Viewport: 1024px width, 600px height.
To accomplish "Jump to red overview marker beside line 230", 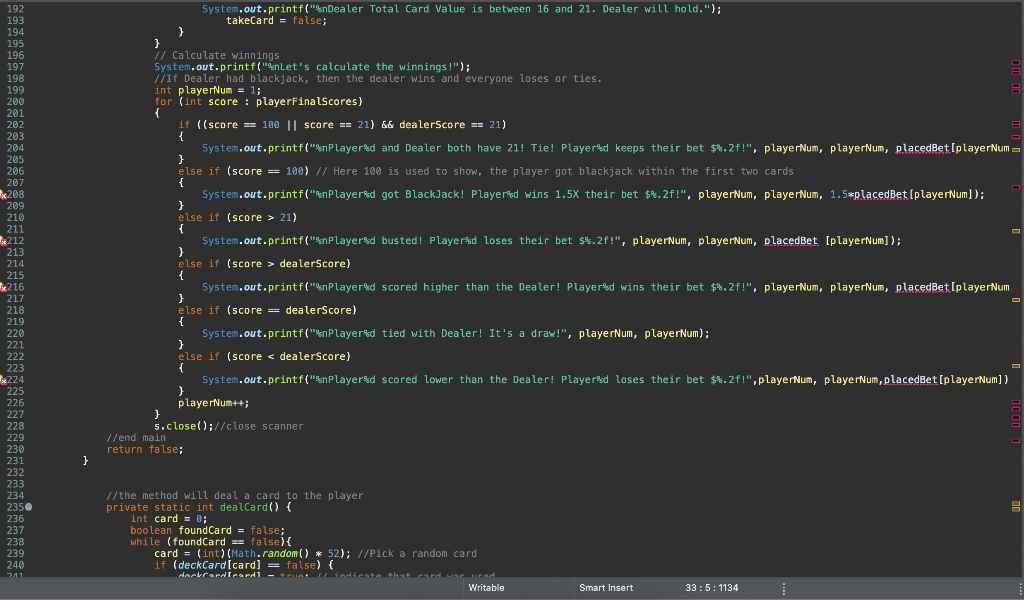I will tap(1016, 441).
